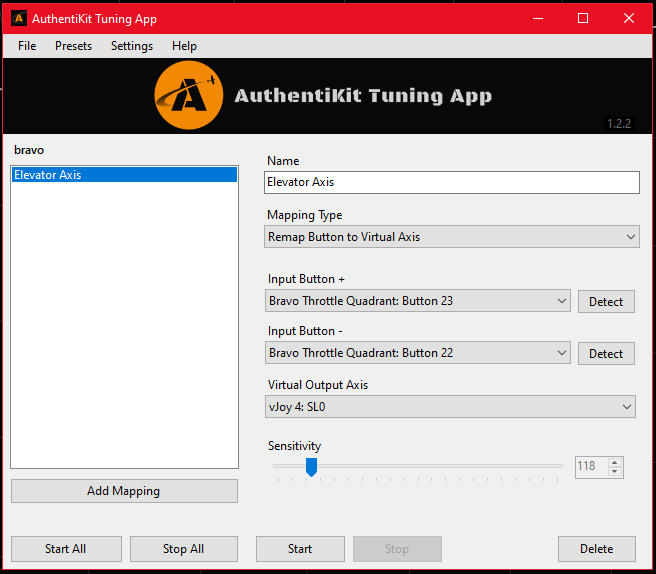This screenshot has width=656, height=574.
Task: Open the Help menu
Action: (x=184, y=46)
